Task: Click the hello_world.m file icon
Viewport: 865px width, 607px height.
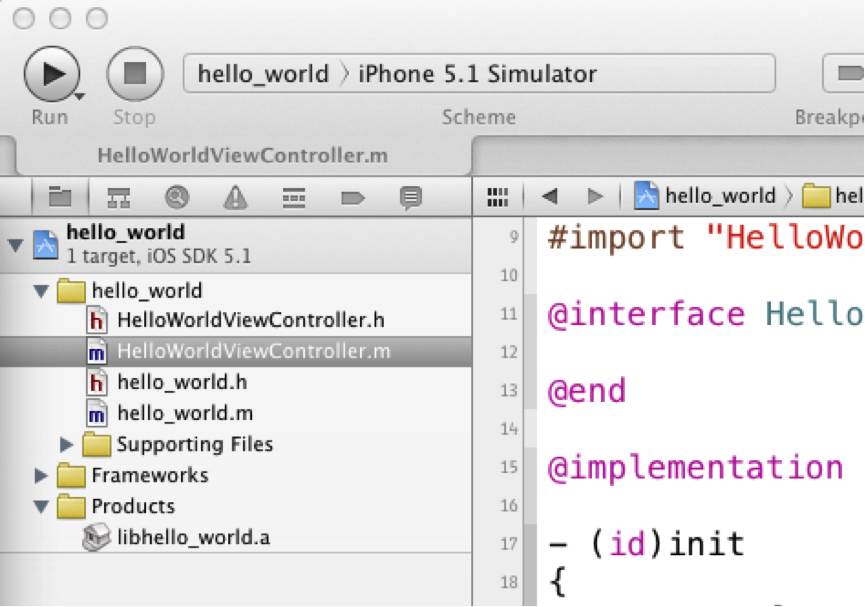Action: point(97,413)
